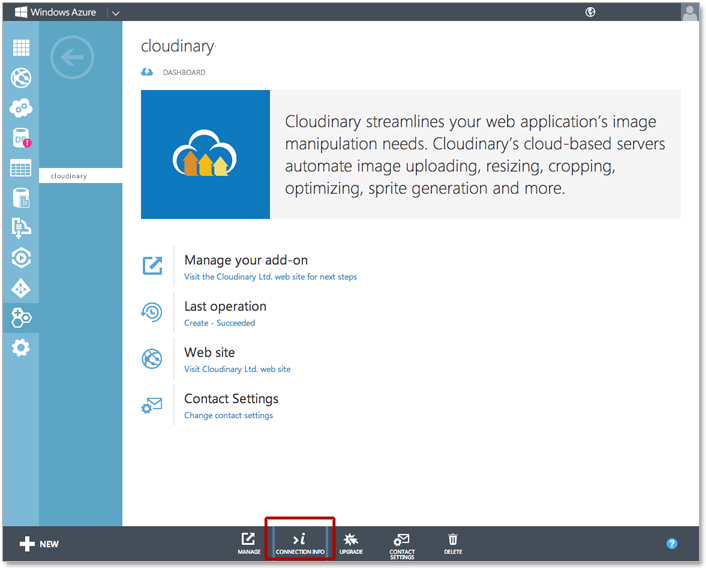Open CONTACT SETTINGS in command bar
Viewport: 706px width, 568px height.
(402, 546)
